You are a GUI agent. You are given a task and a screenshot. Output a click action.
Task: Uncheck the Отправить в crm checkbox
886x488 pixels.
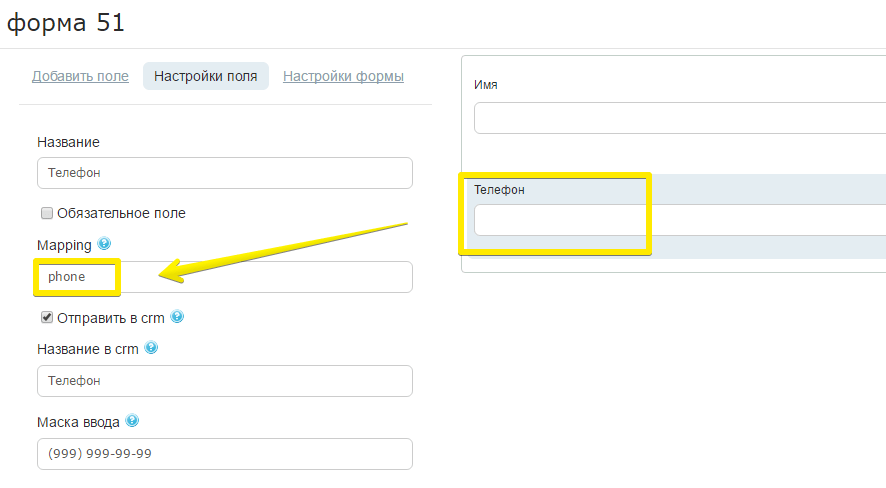tap(47, 317)
